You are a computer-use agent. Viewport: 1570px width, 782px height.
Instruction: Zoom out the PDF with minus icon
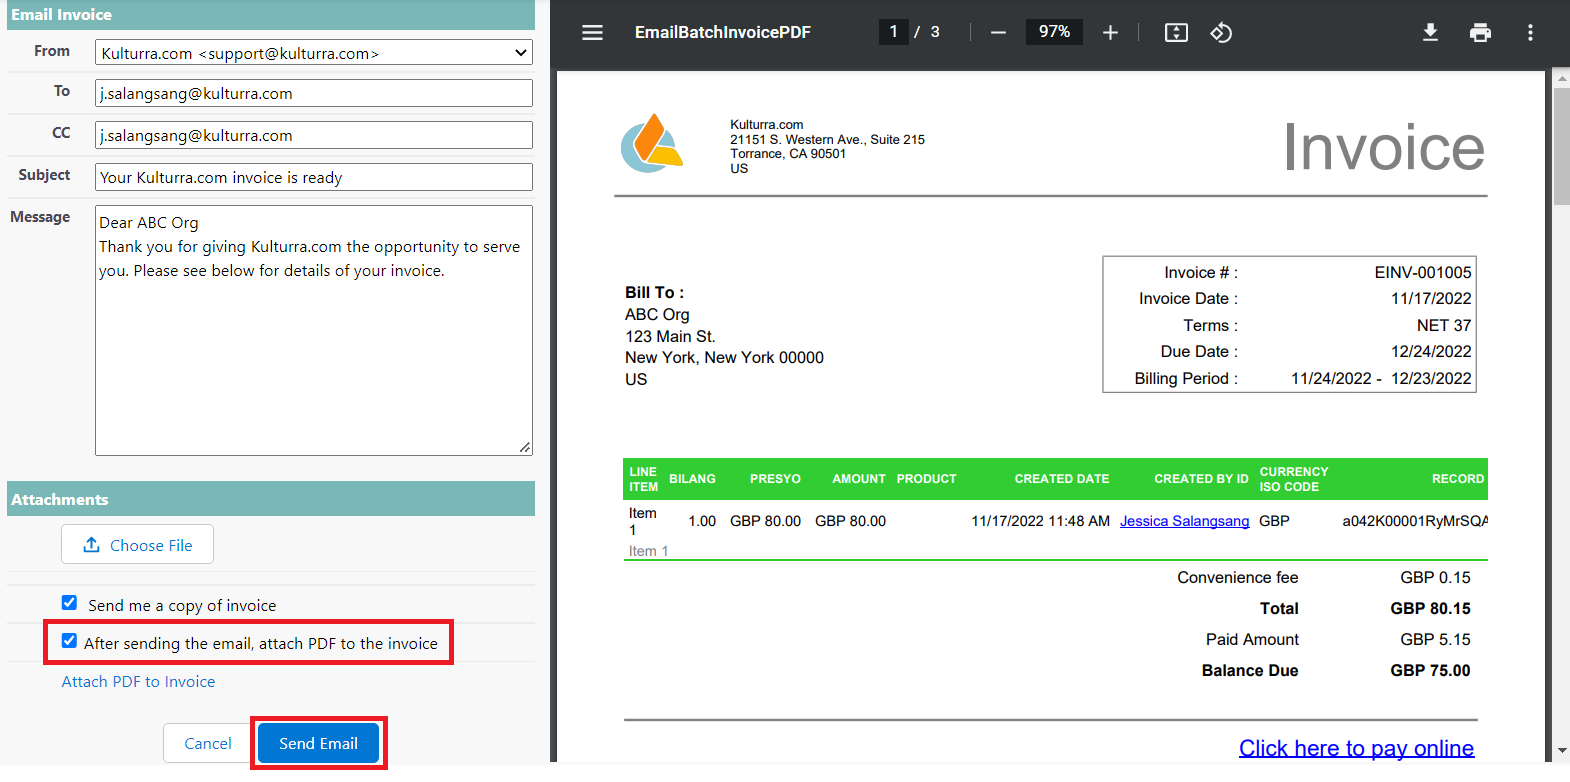tap(998, 33)
